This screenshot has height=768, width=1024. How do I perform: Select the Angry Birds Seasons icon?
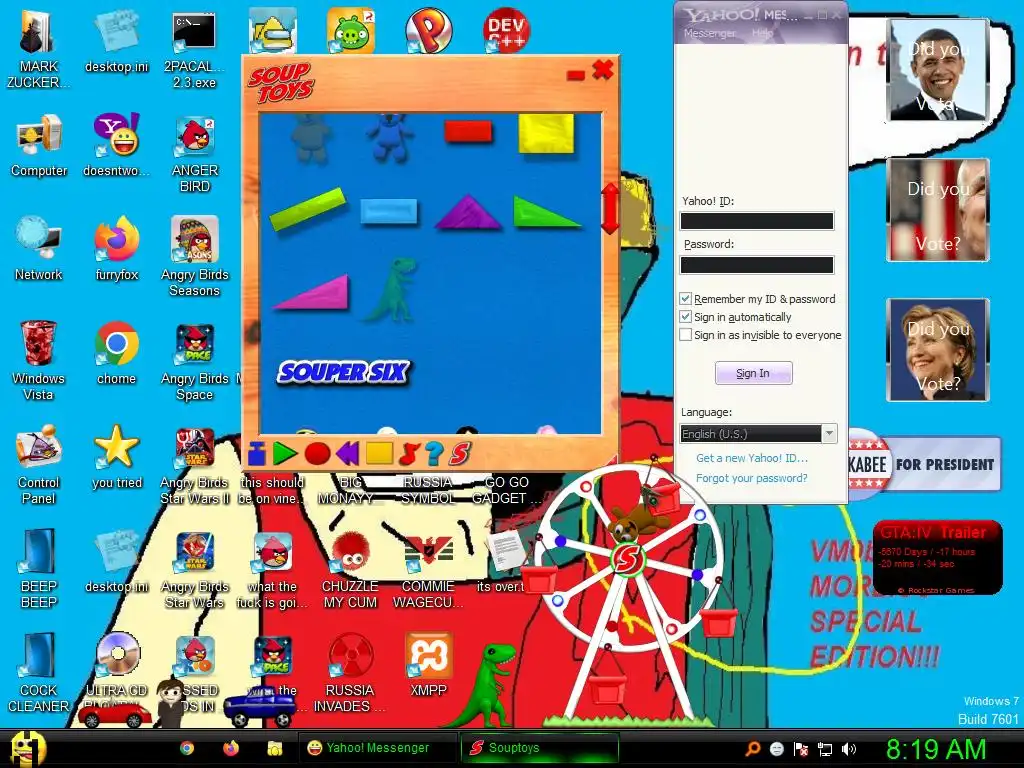coord(195,257)
